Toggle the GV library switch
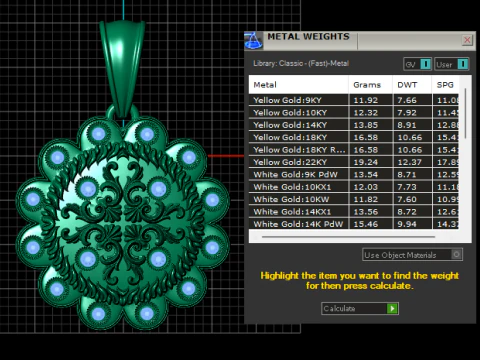This screenshot has width=480, height=360. click(x=418, y=64)
